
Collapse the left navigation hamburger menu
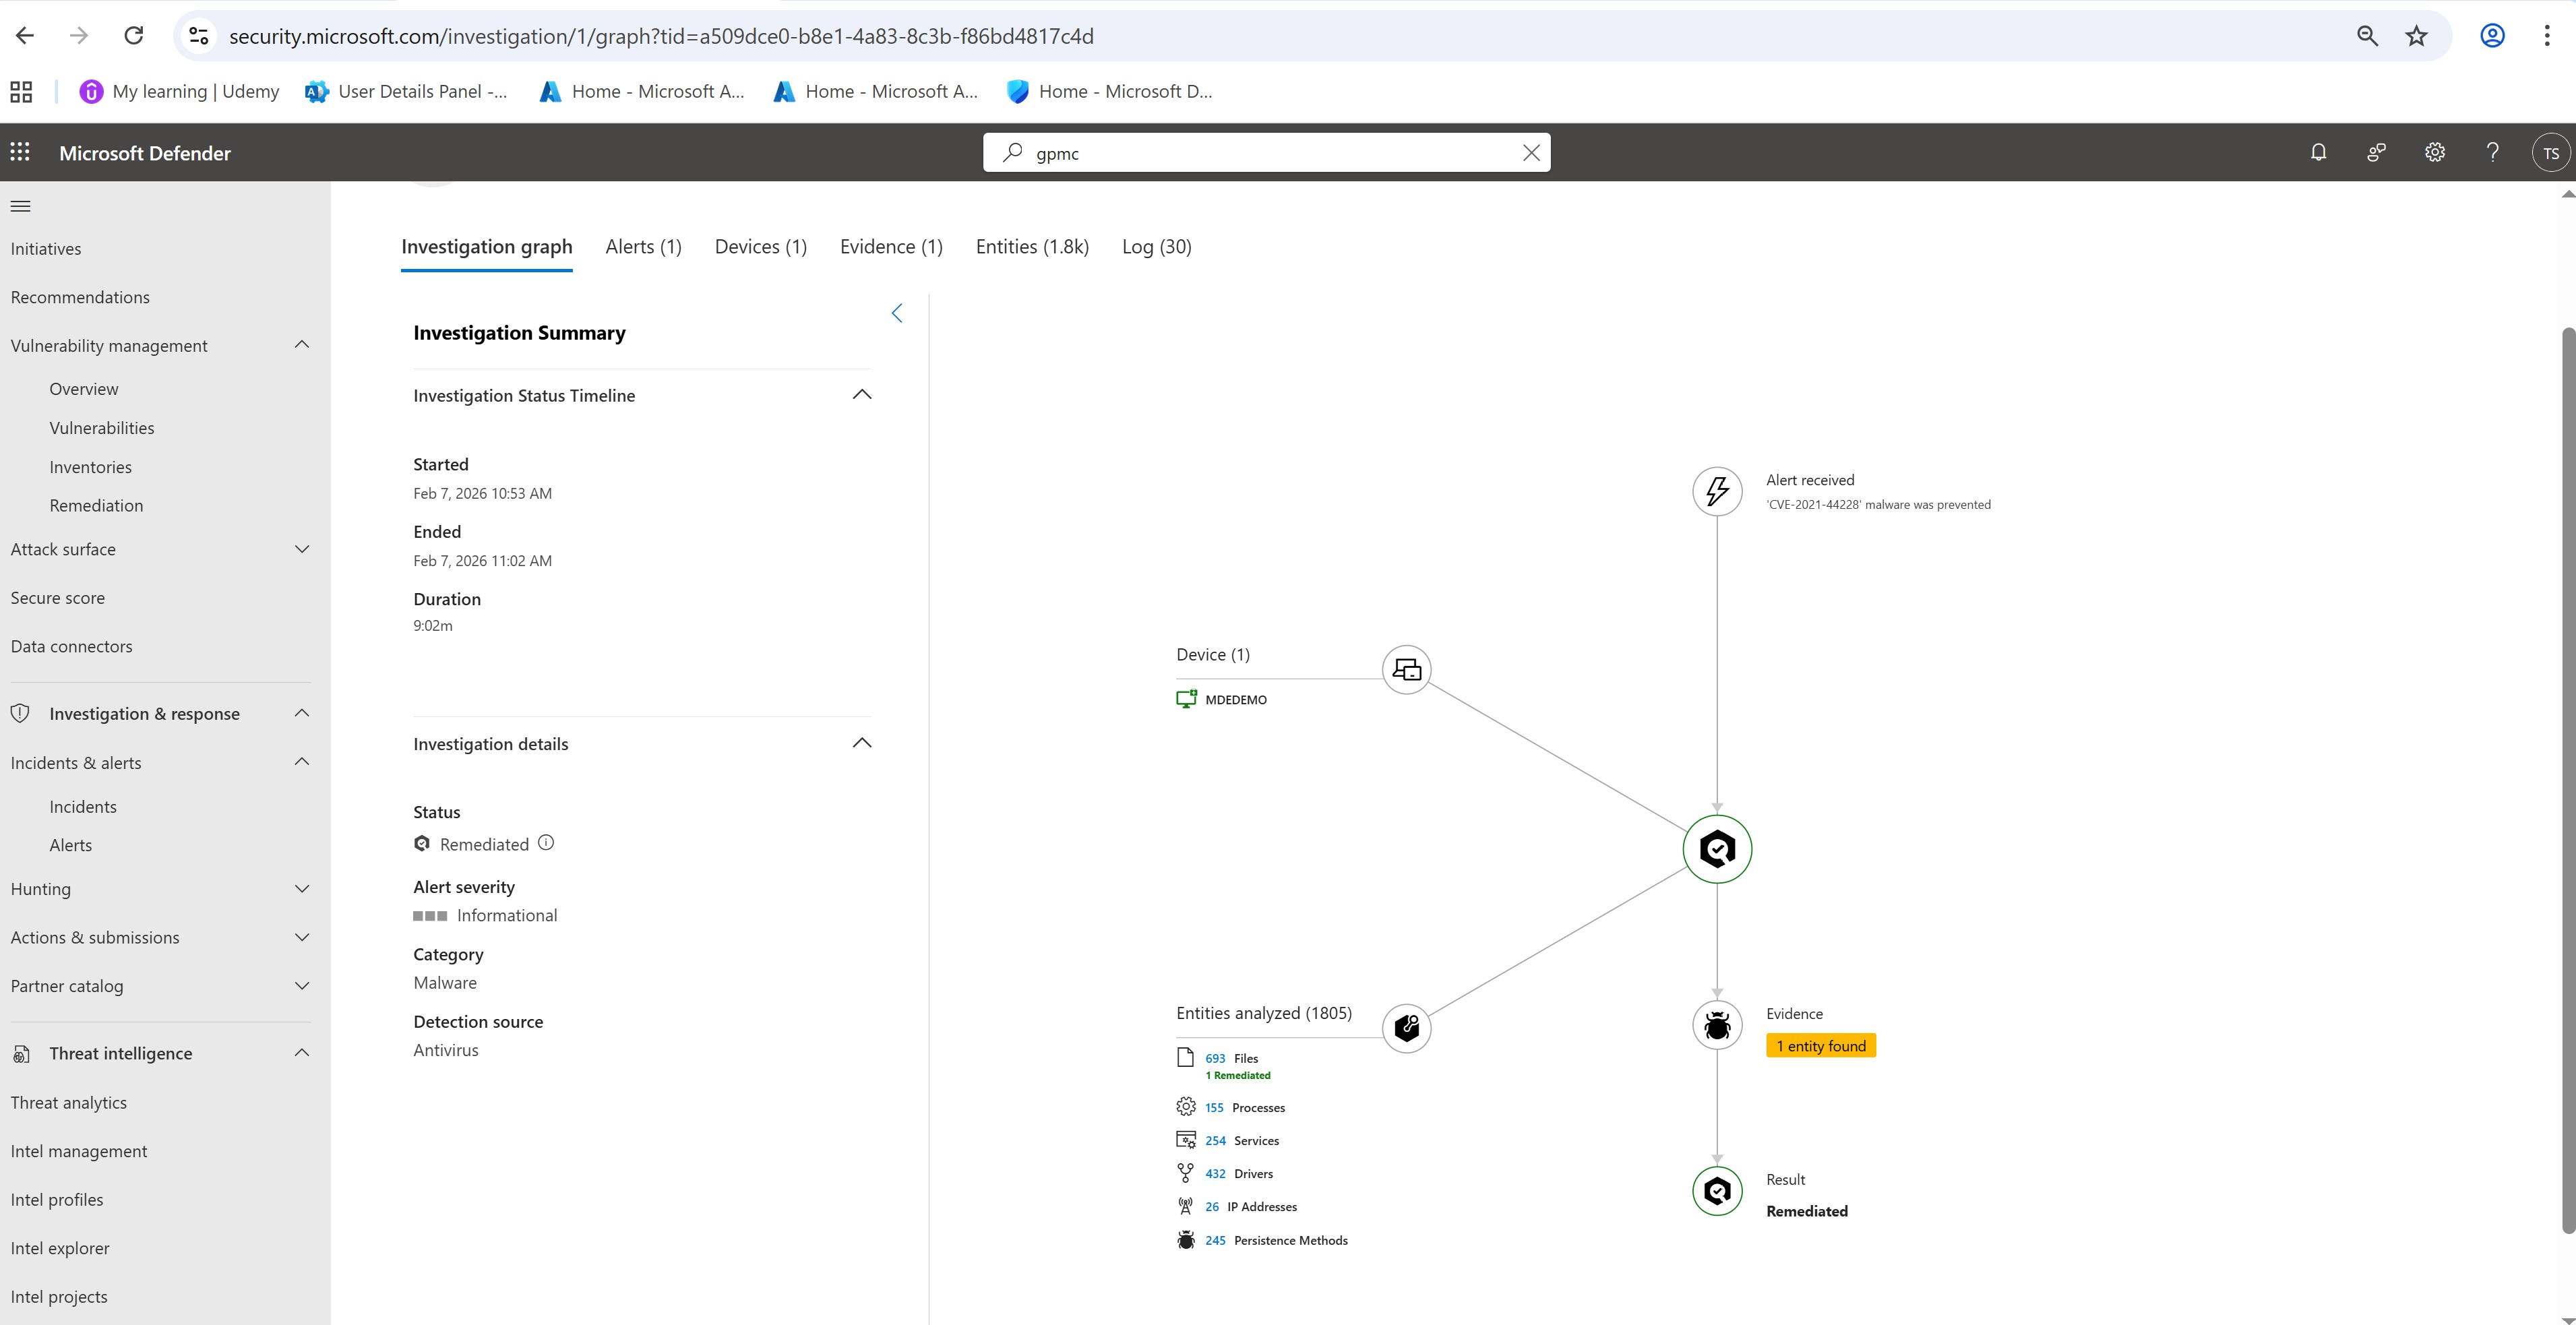coord(20,206)
